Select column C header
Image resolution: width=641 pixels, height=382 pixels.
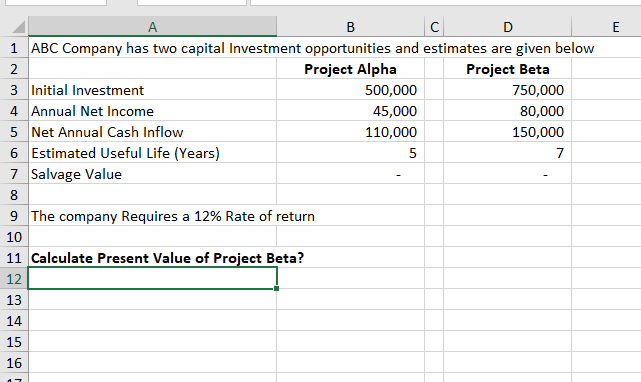tap(434, 27)
